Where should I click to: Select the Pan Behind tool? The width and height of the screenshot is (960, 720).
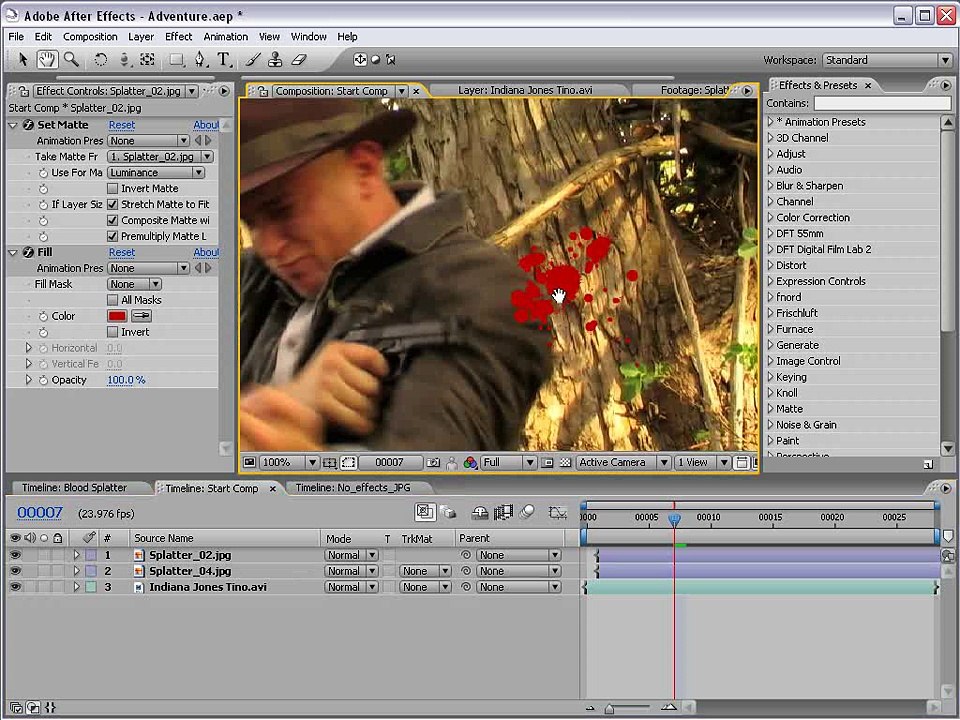coord(147,59)
